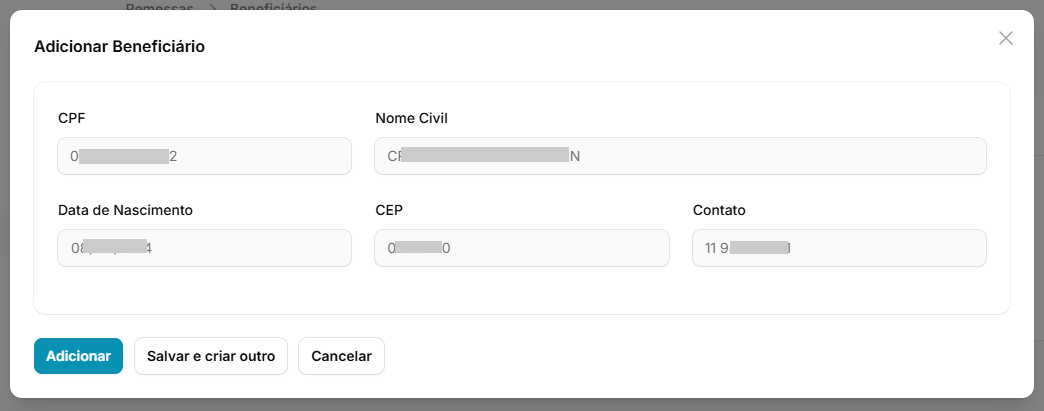Click the dimmed backdrop below the dialog
1044x411 pixels.
522,405
